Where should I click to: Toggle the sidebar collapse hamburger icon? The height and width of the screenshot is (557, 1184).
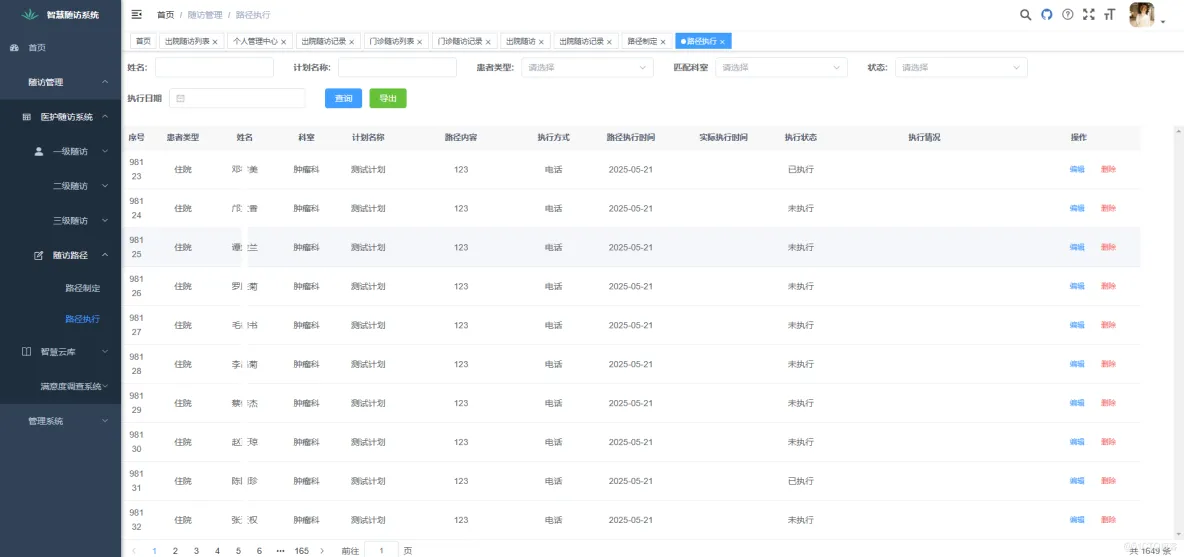click(137, 14)
